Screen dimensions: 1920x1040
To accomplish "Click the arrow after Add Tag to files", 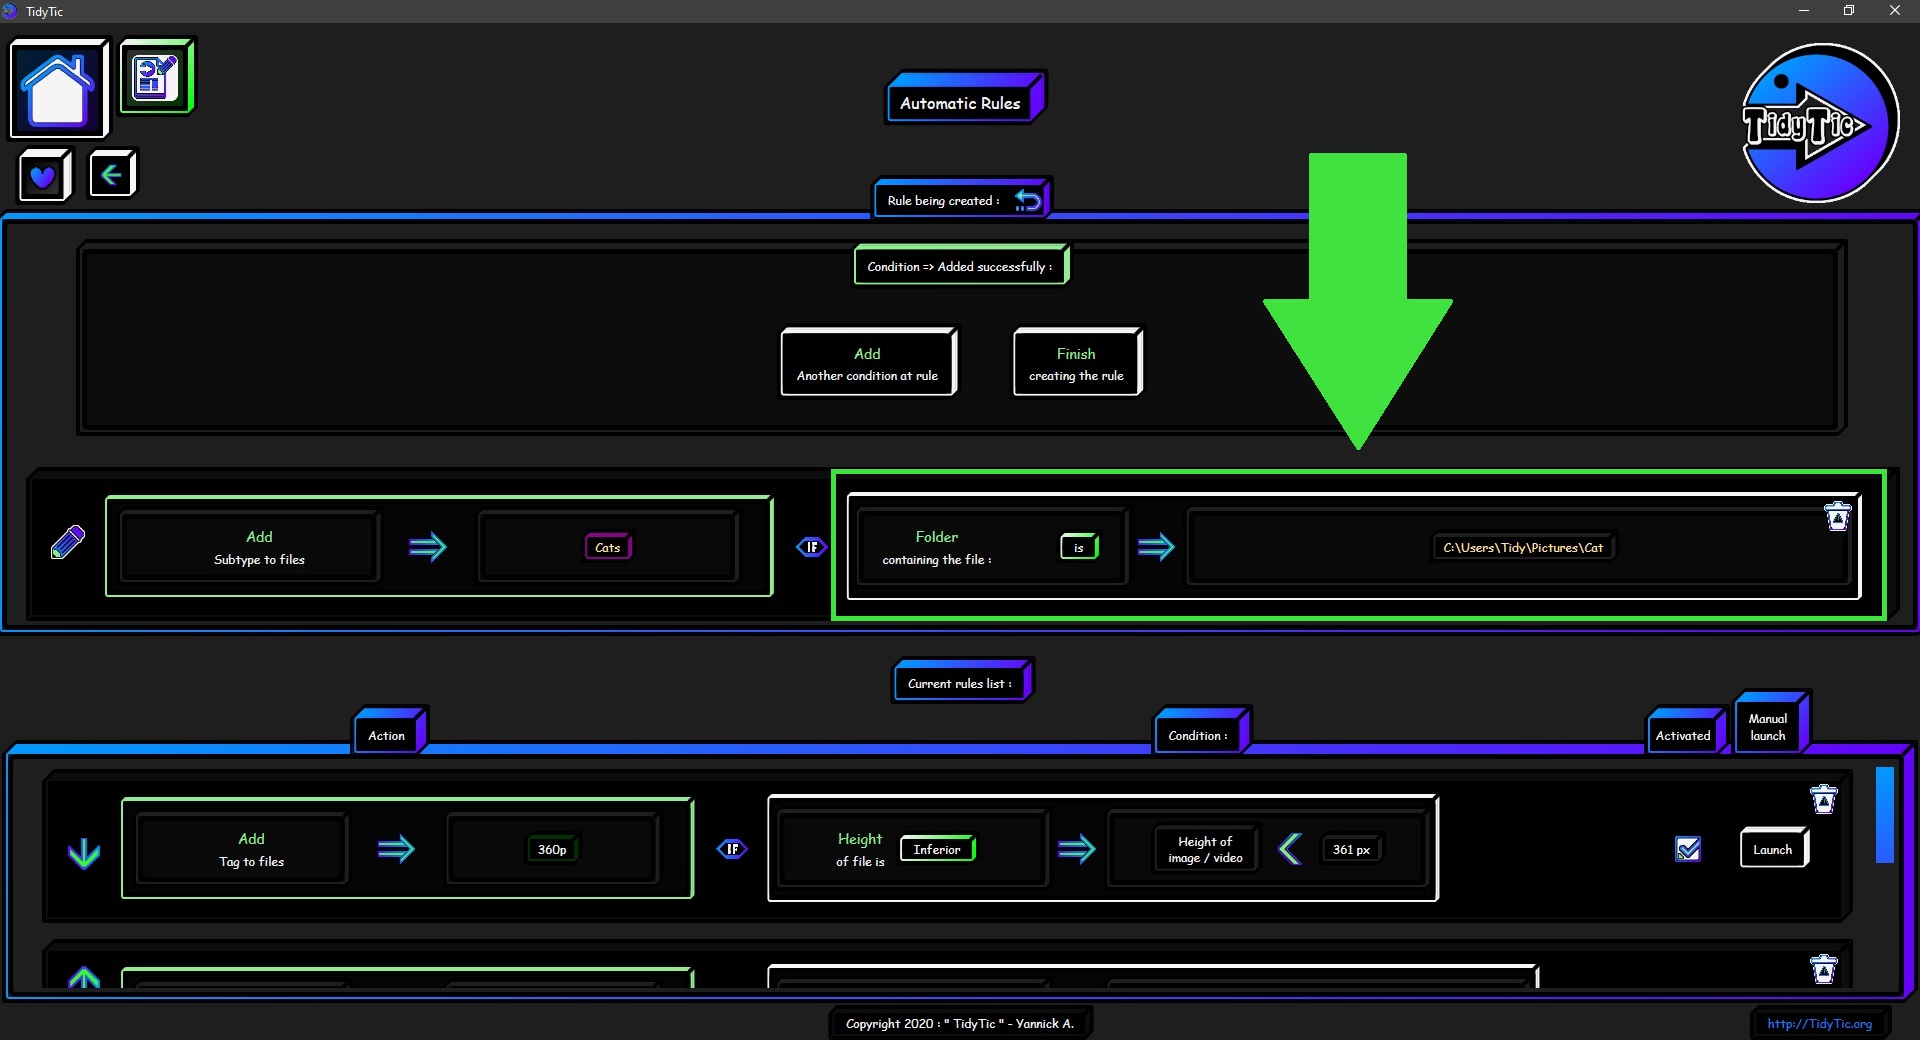I will click(x=396, y=849).
